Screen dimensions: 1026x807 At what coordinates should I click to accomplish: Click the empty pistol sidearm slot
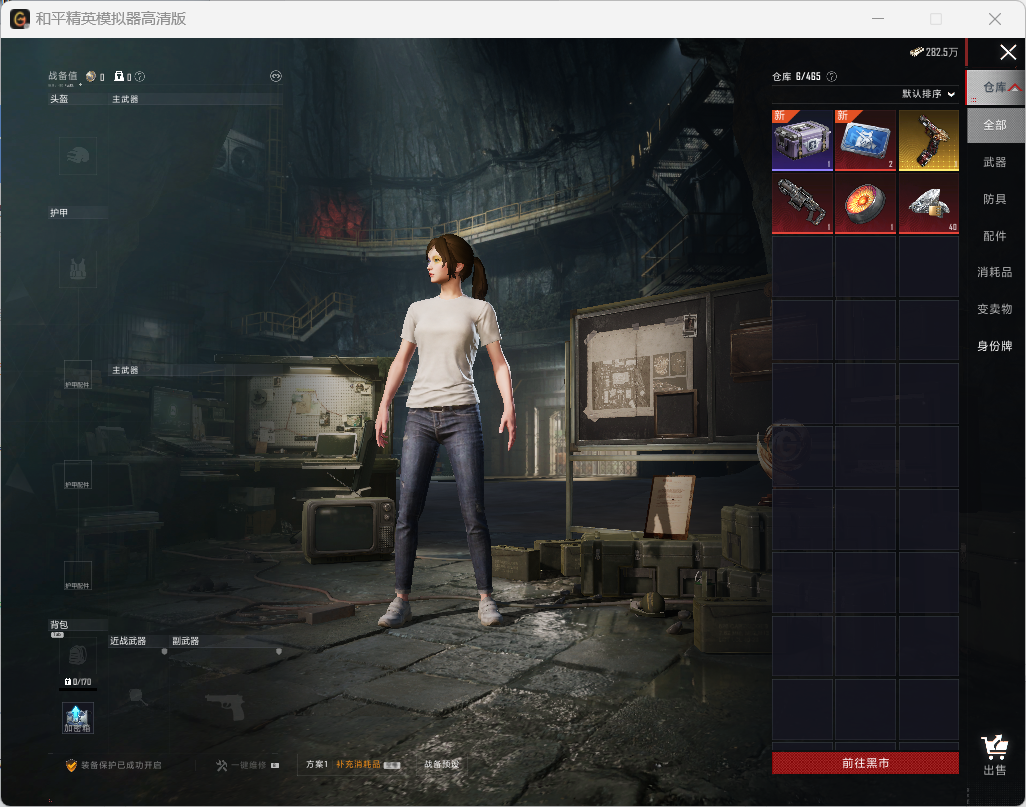point(225,706)
